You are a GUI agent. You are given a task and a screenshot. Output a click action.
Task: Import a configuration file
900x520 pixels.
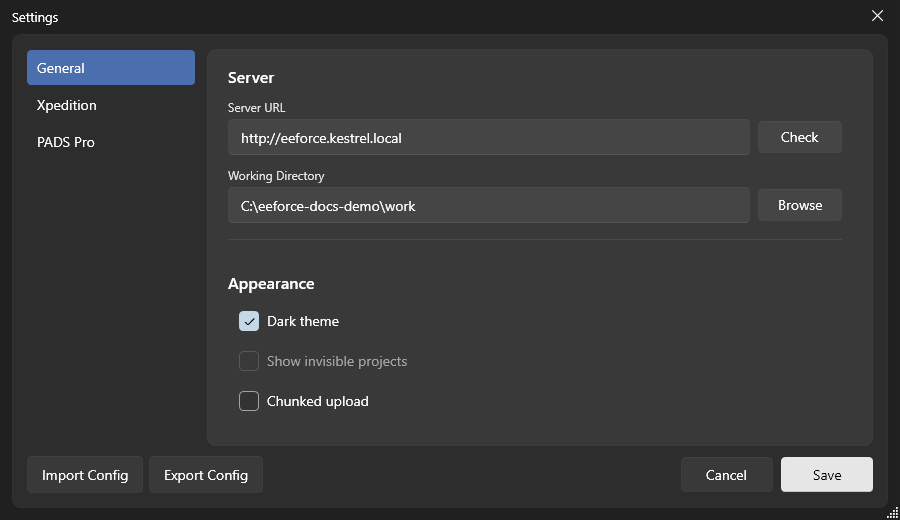[x=85, y=475]
